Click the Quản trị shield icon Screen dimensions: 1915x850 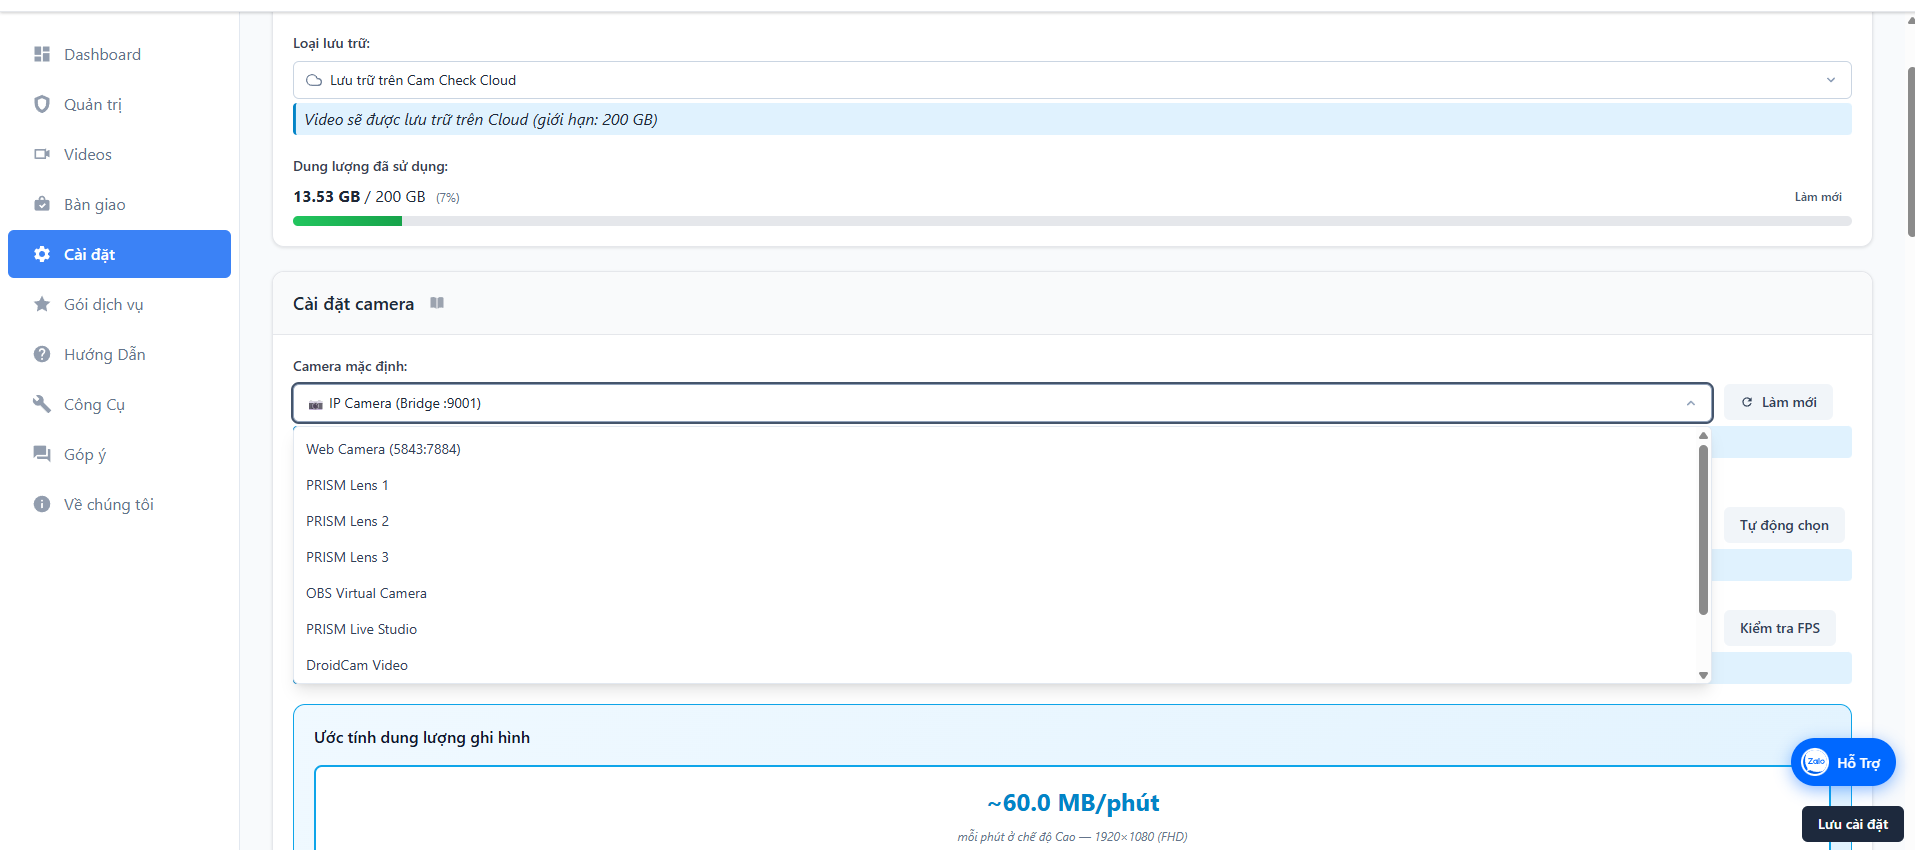point(42,104)
